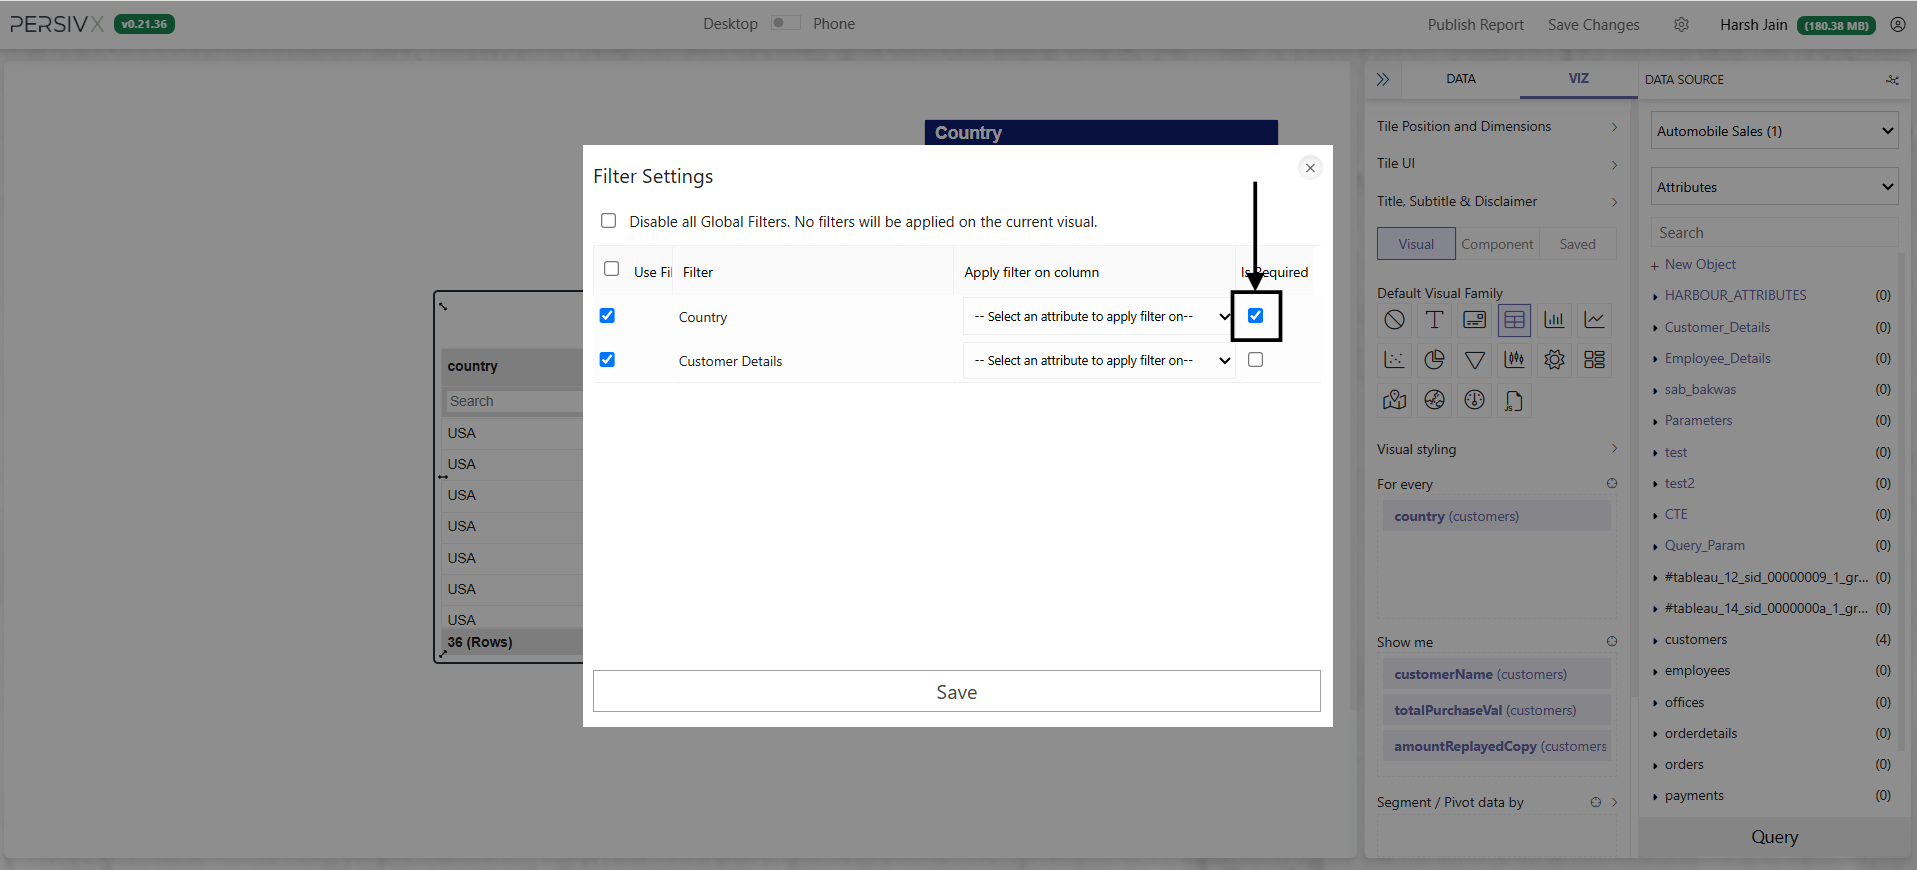Pick the gear-shaped visual type icon

click(x=1554, y=360)
